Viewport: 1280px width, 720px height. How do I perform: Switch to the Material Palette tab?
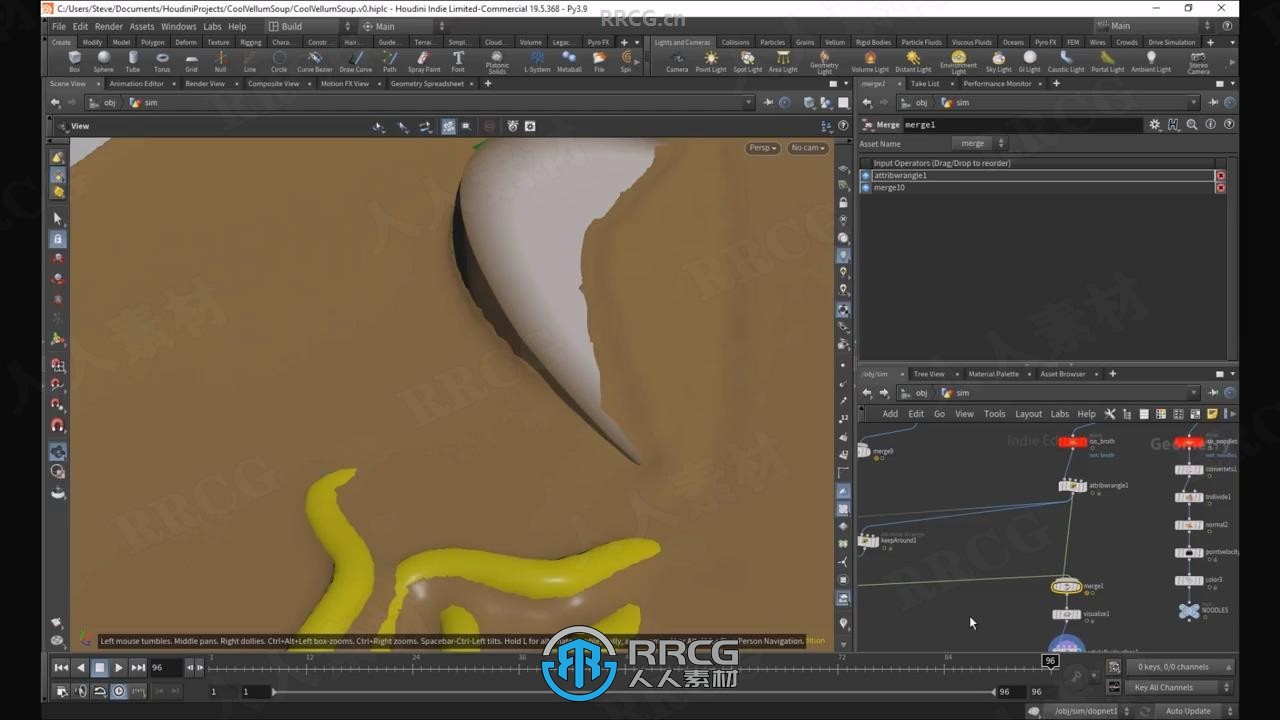(x=993, y=374)
